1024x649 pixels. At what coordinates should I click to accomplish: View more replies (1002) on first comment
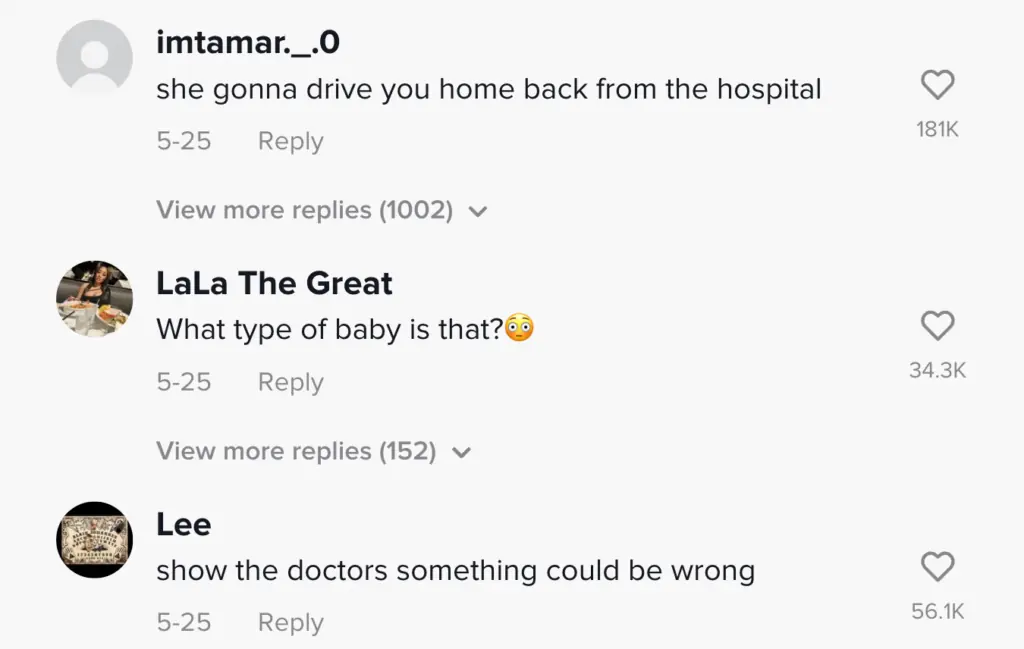[304, 211]
